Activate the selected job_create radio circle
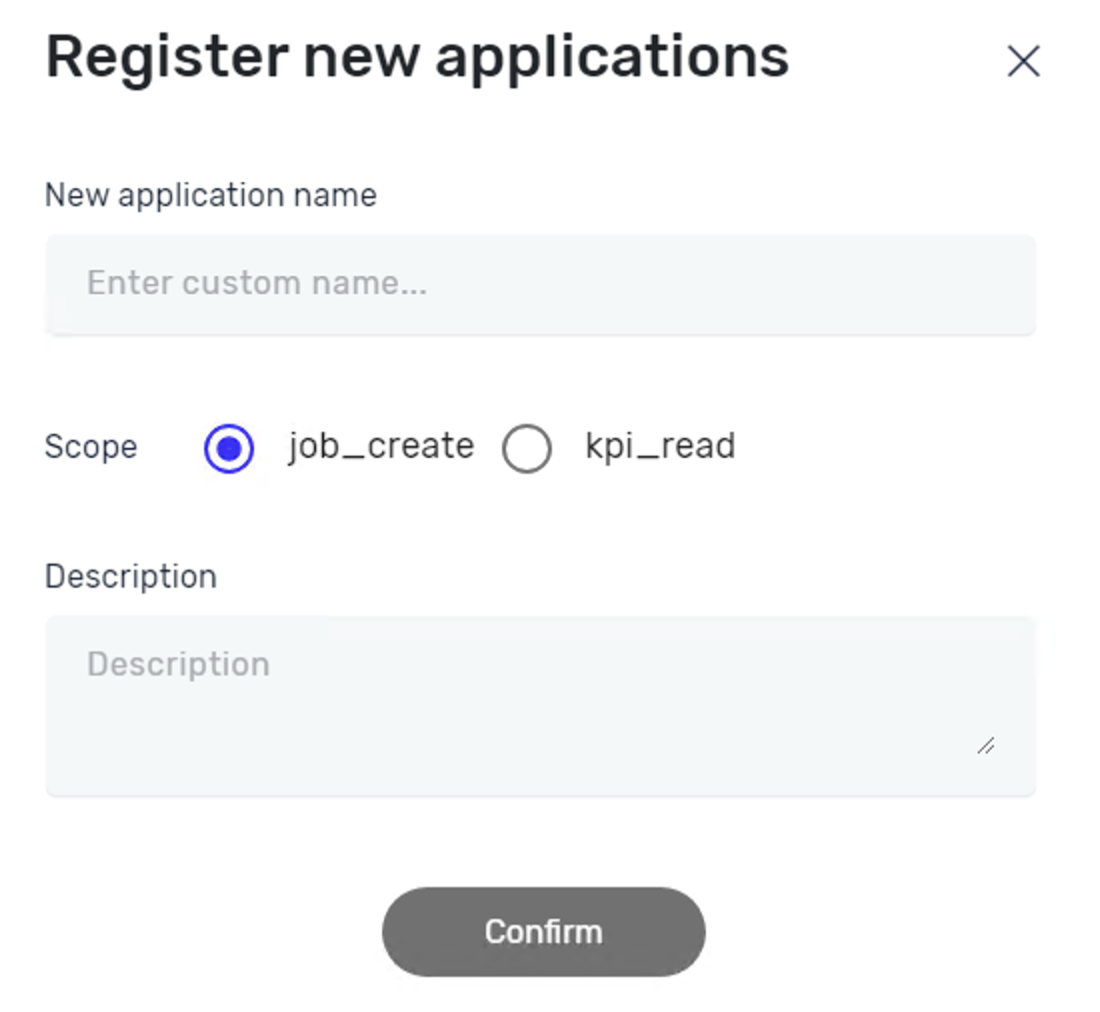1100x1012 pixels. [x=229, y=448]
